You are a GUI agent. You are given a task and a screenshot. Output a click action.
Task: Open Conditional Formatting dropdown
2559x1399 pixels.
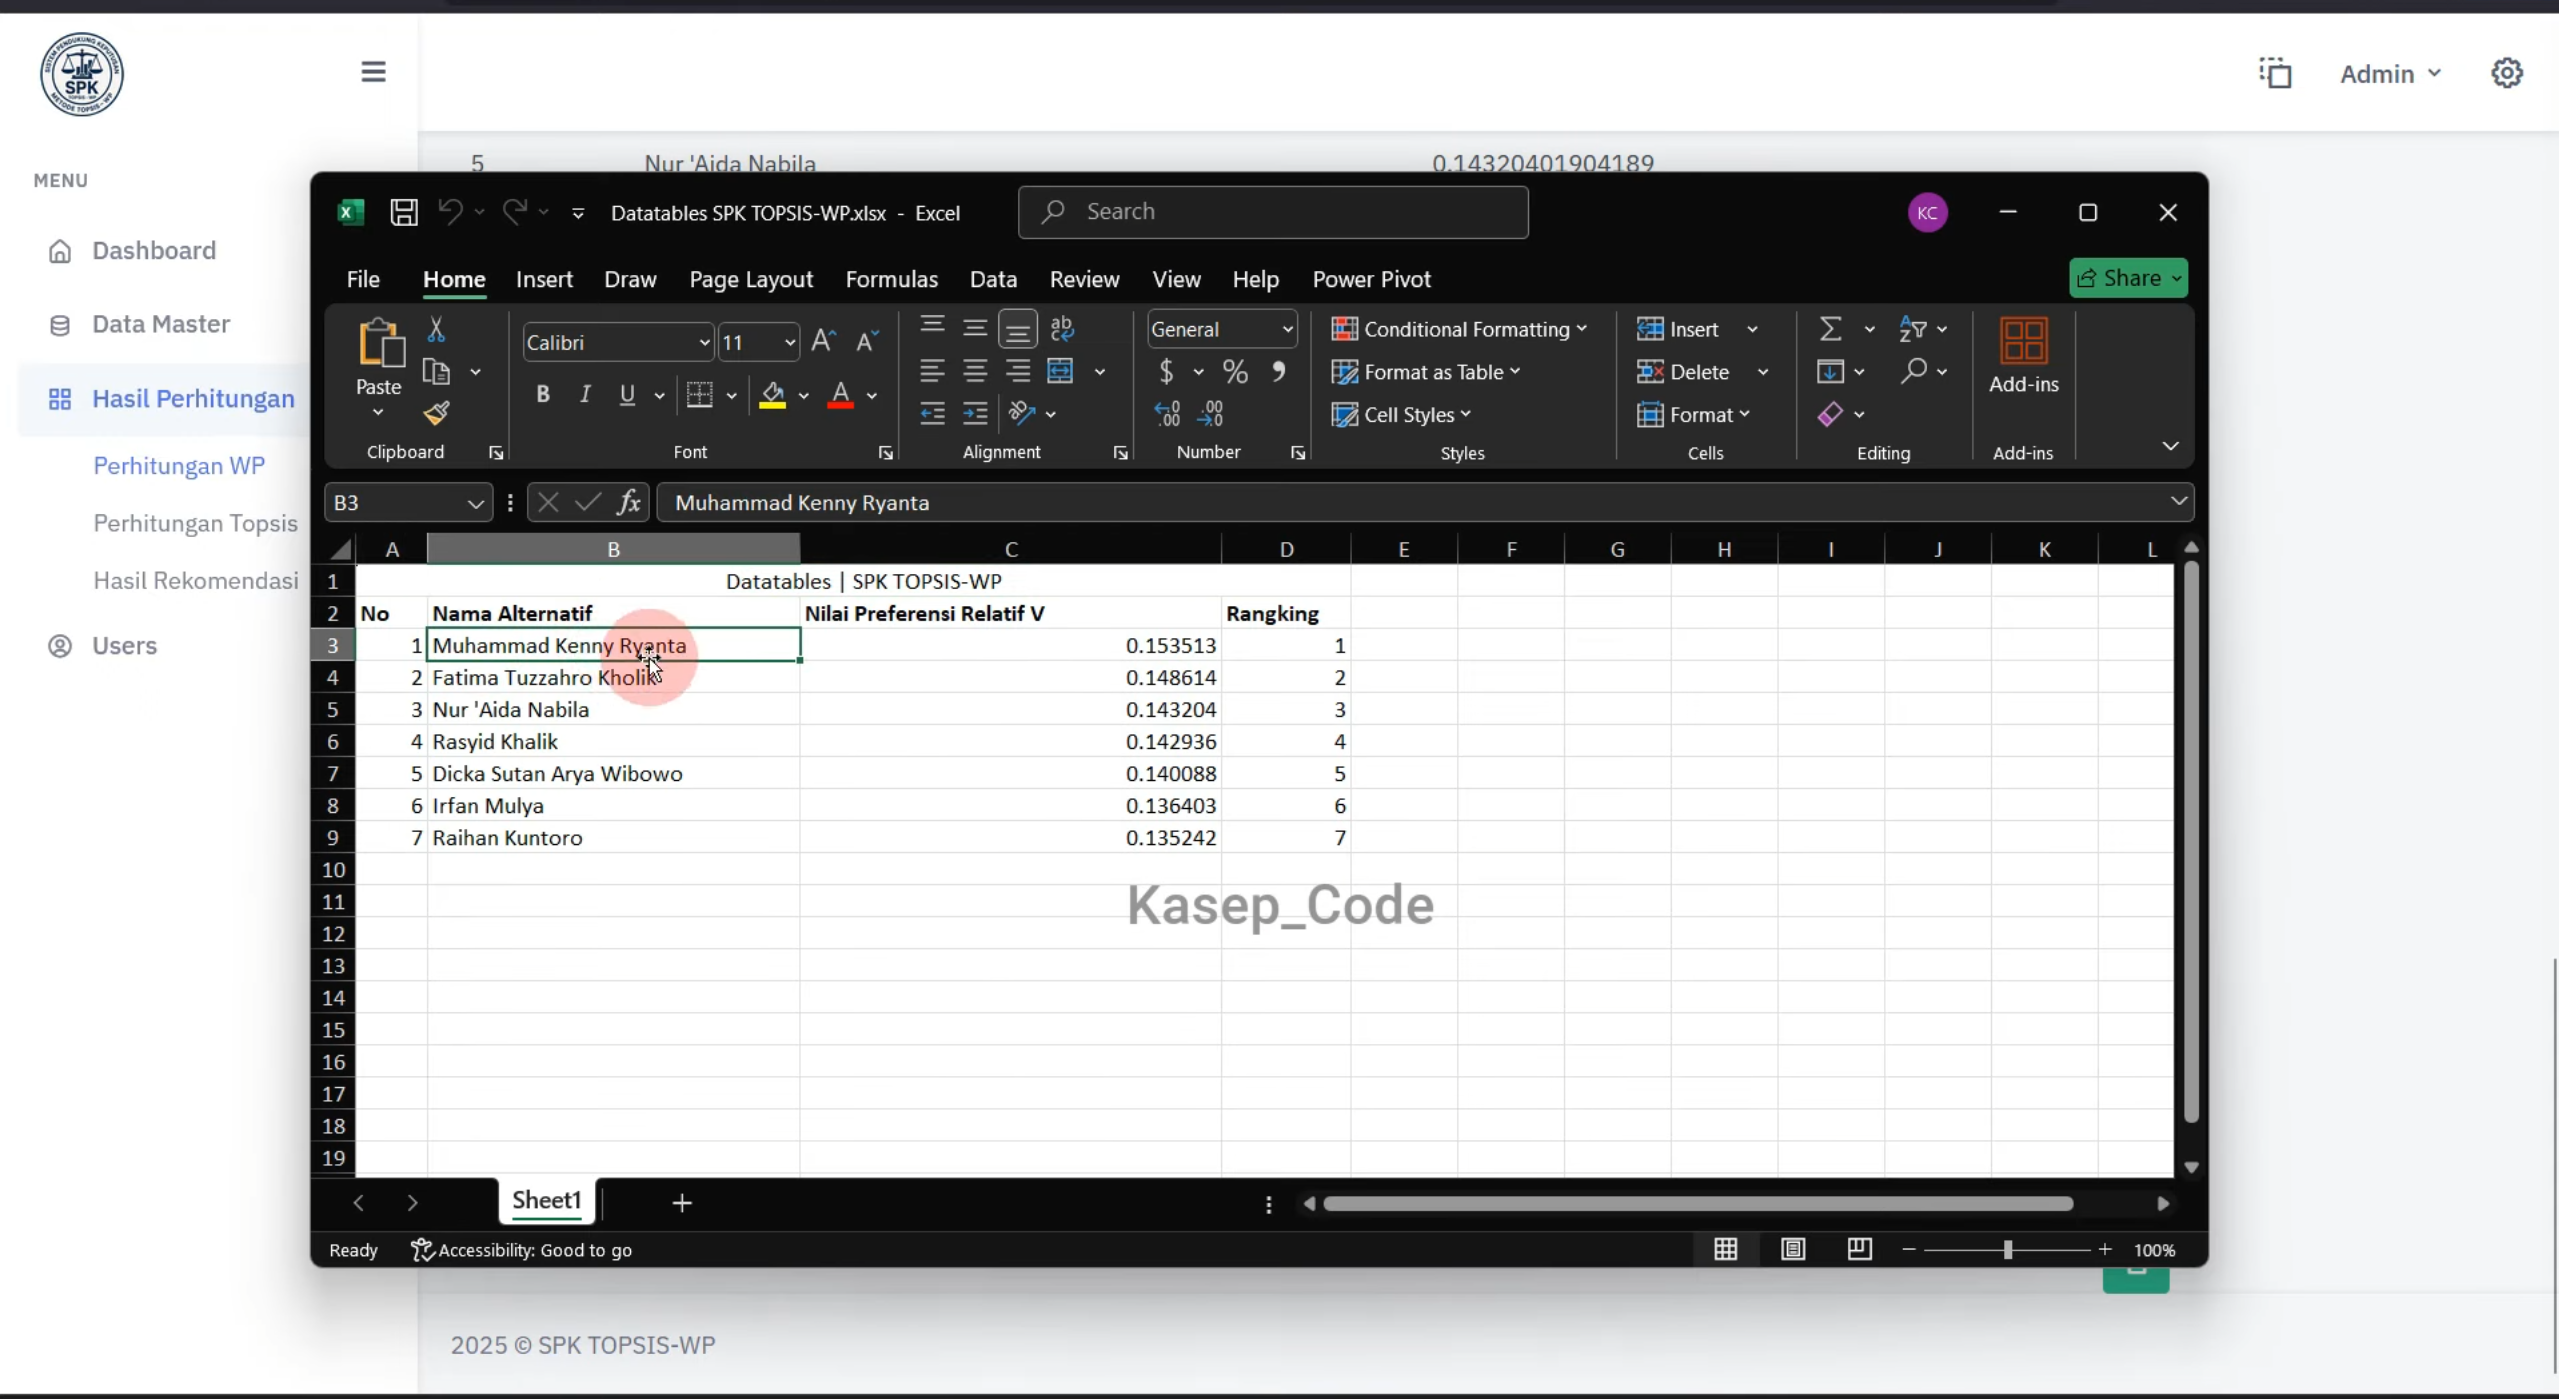(x=1460, y=329)
